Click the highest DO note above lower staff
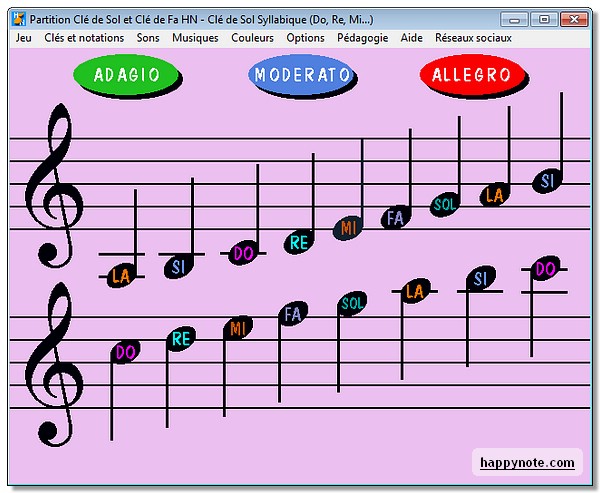The height and width of the screenshot is (493, 600). (545, 269)
